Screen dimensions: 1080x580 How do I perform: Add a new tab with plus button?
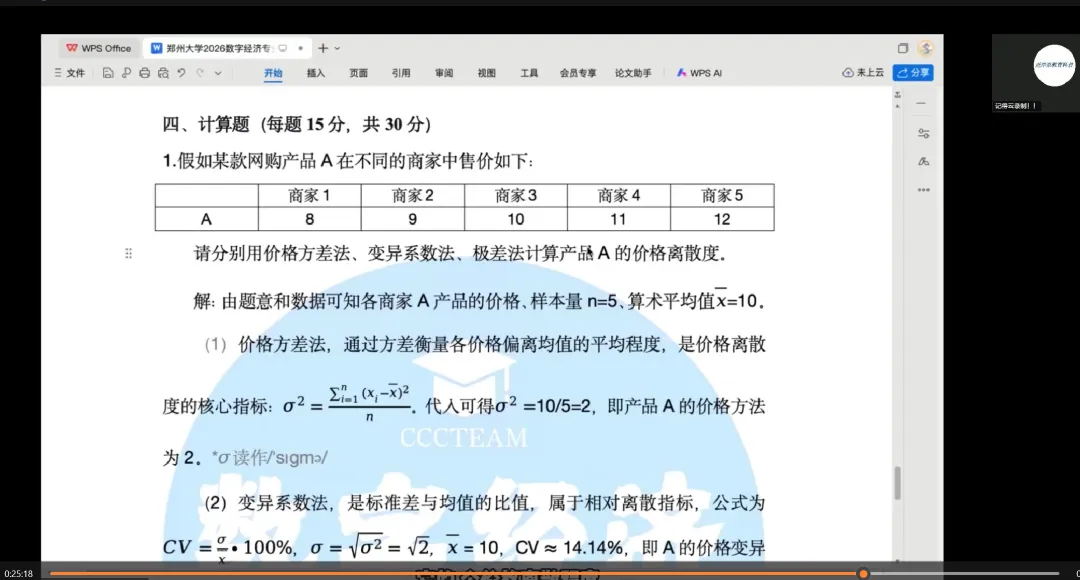point(322,48)
